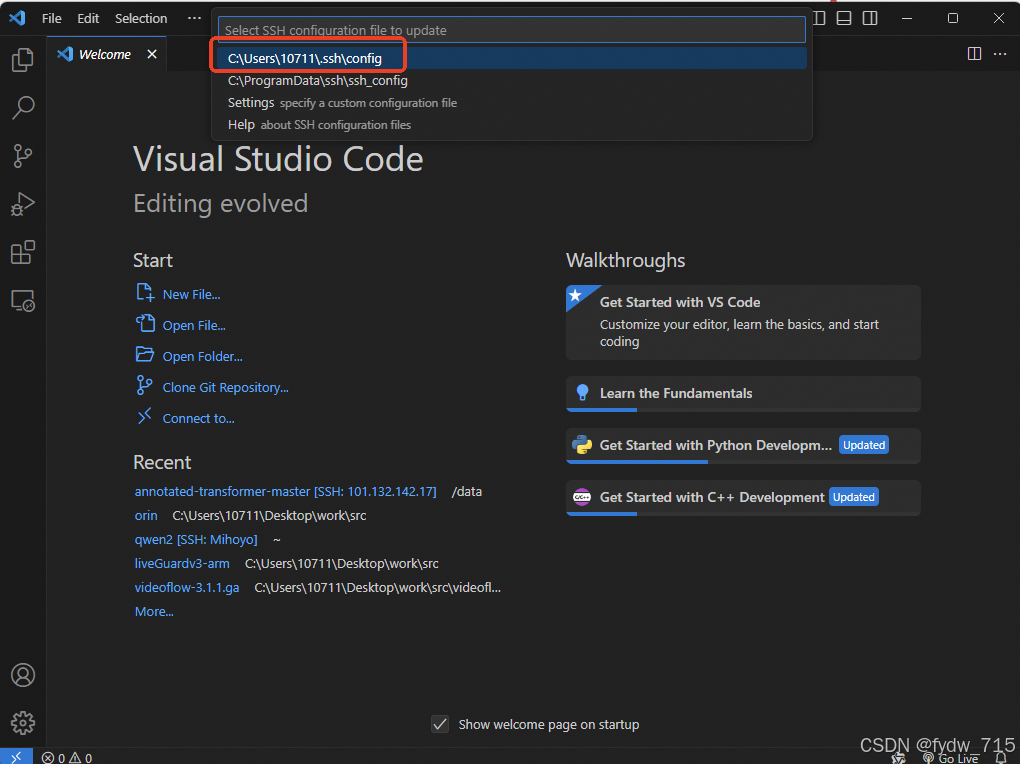
Task: Click the Updated badge on C++ walkthrough
Action: 853,497
